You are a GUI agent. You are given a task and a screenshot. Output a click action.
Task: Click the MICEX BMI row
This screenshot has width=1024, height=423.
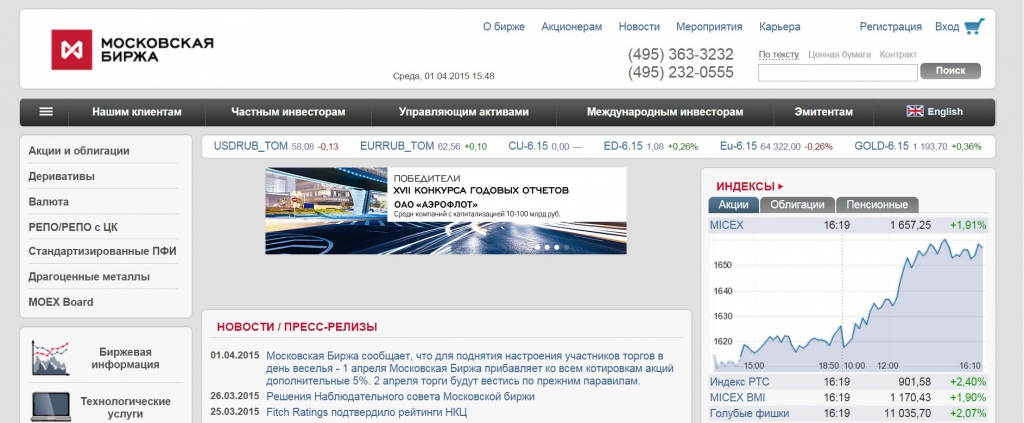point(848,398)
